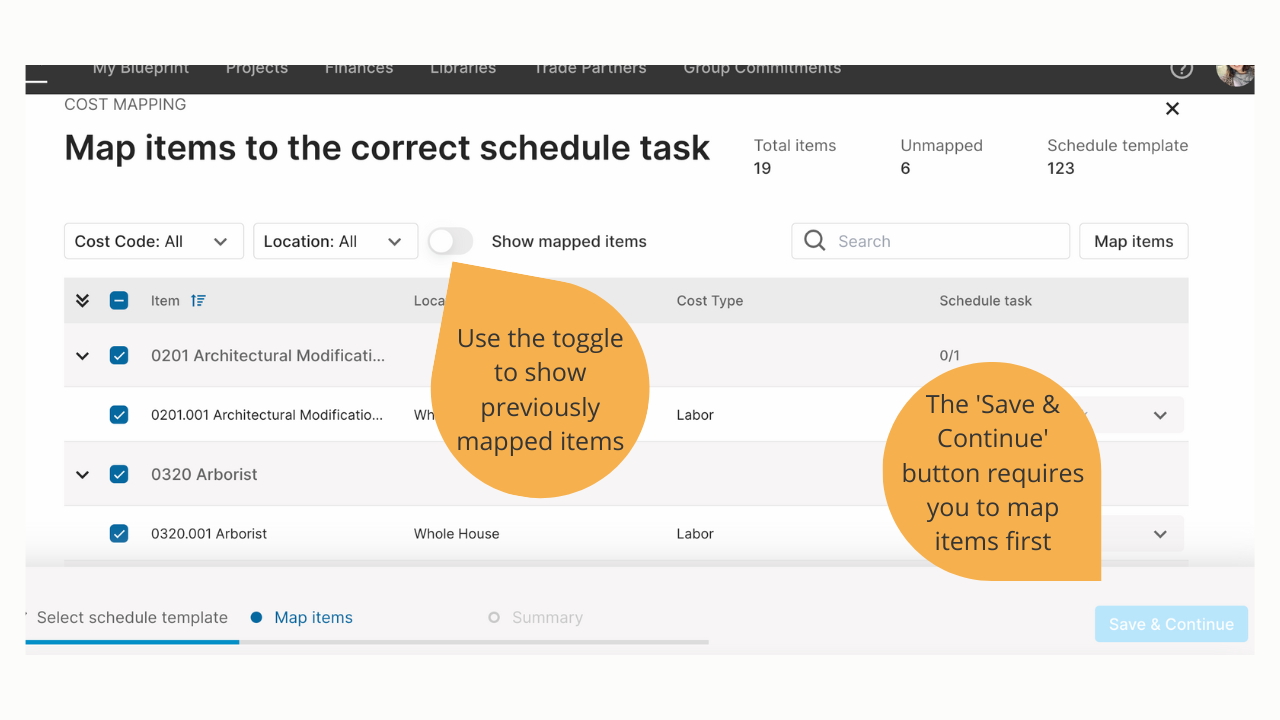Click the search magnifier icon
1280x720 pixels.
(815, 241)
